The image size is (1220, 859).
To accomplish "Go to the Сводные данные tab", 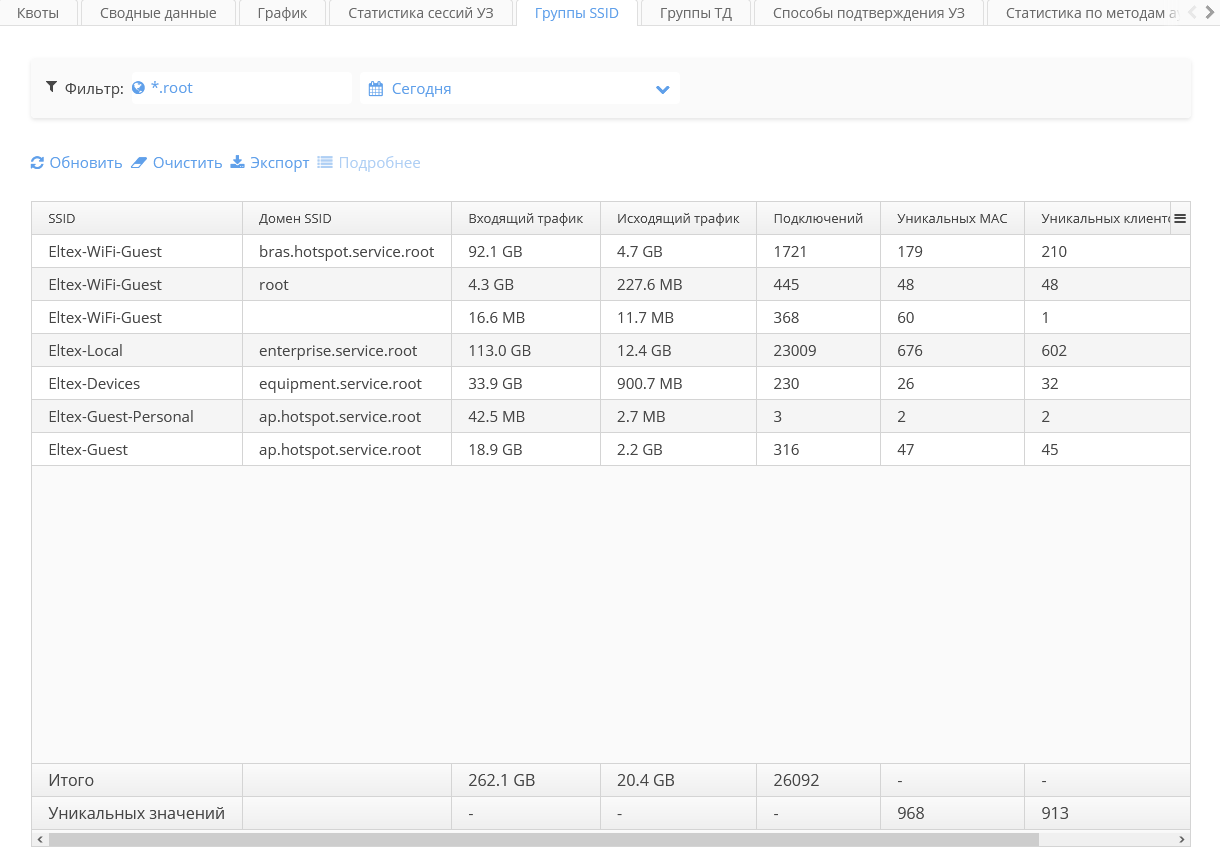I will pos(159,13).
